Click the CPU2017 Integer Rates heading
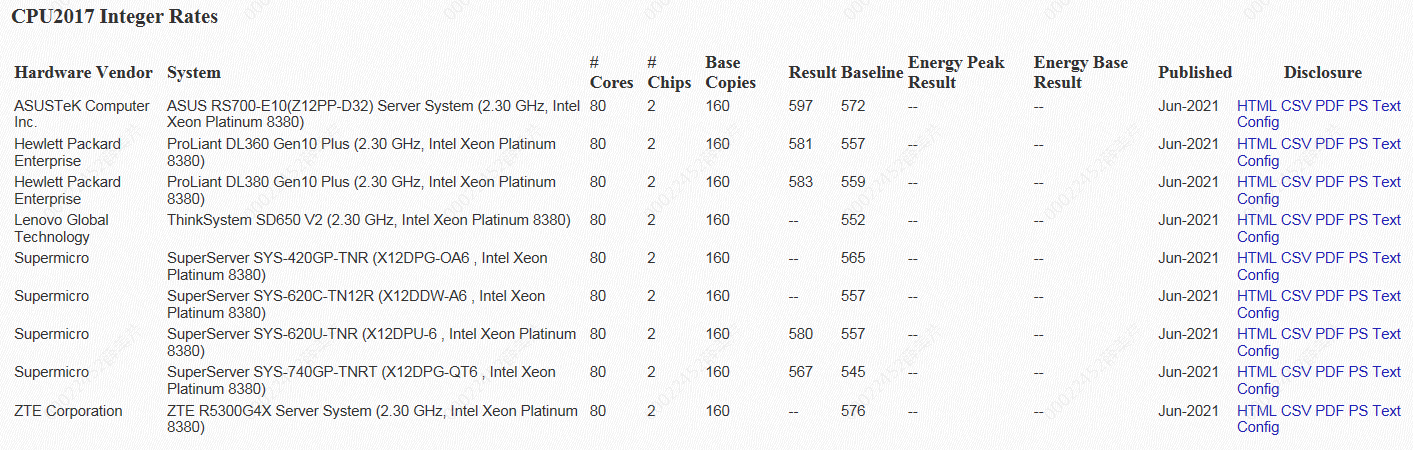Viewport: 1413px width, 450px height. pyautogui.click(x=115, y=17)
